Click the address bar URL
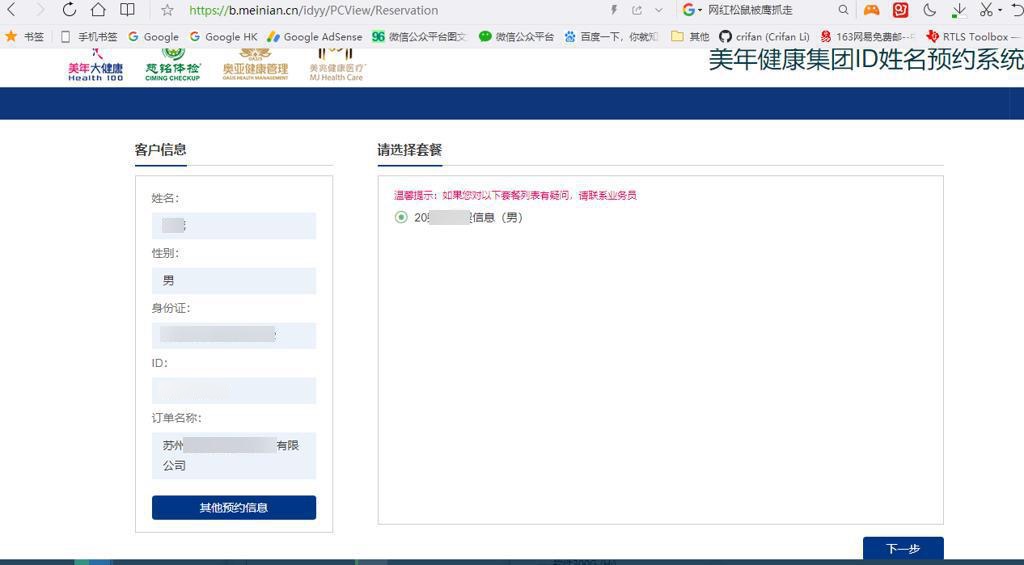Screen dimensions: 1024x565 [x=313, y=10]
